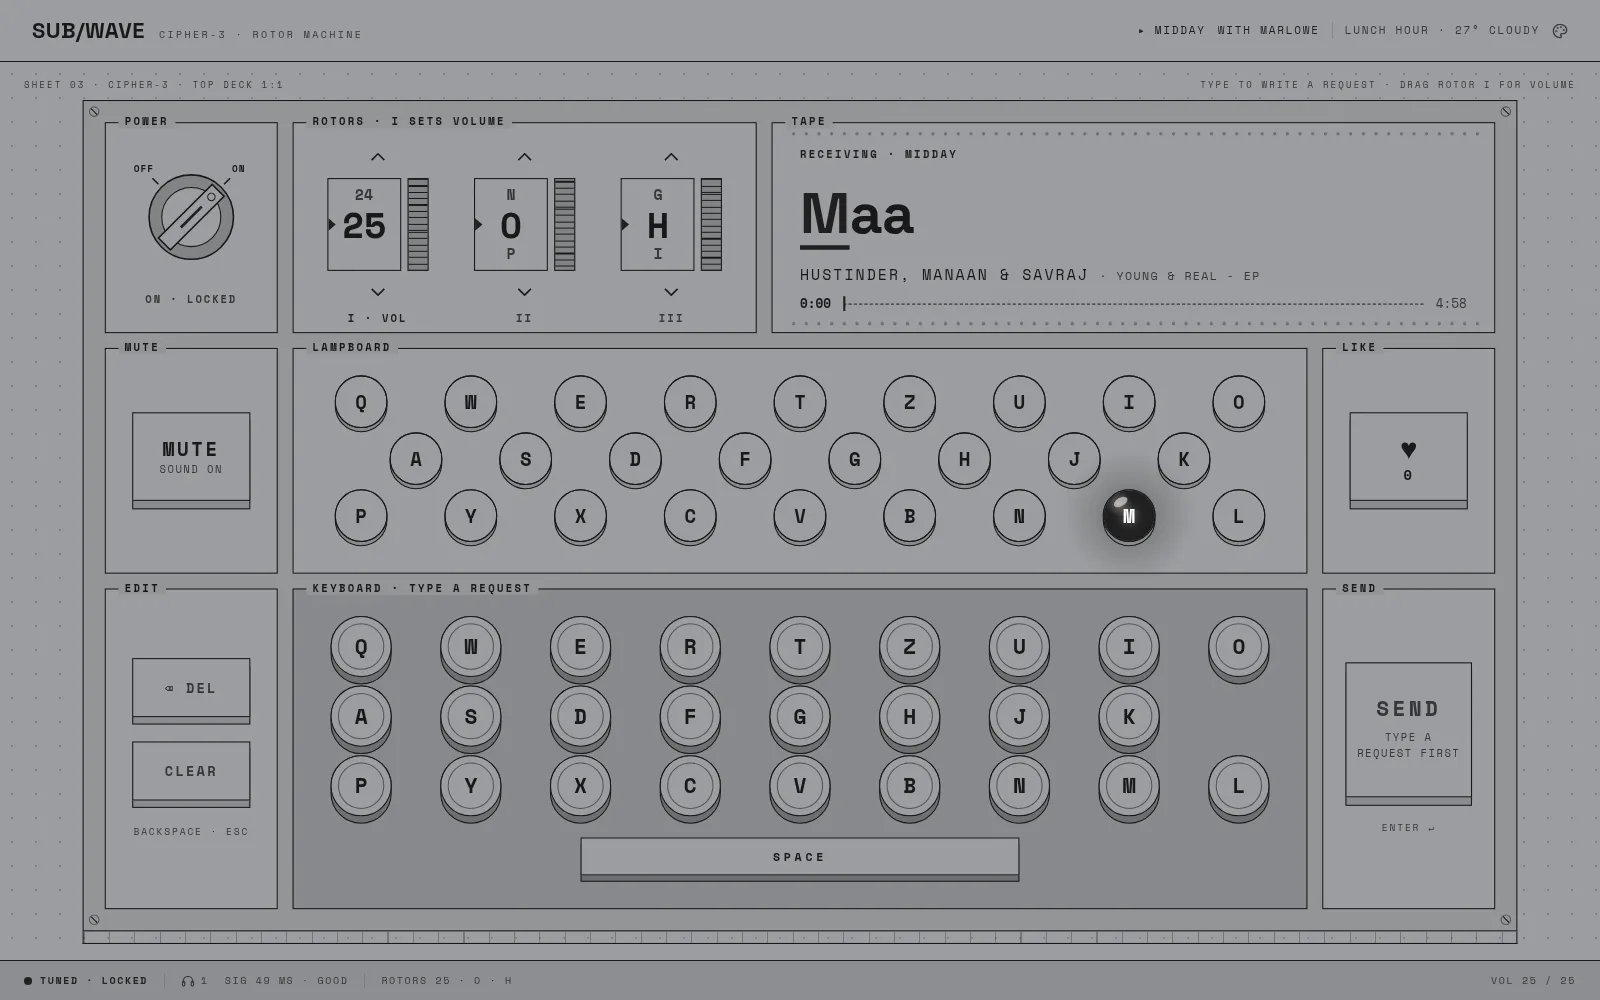Click the VOL 25 / 25 status
The height and width of the screenshot is (1000, 1600).
[1533, 980]
